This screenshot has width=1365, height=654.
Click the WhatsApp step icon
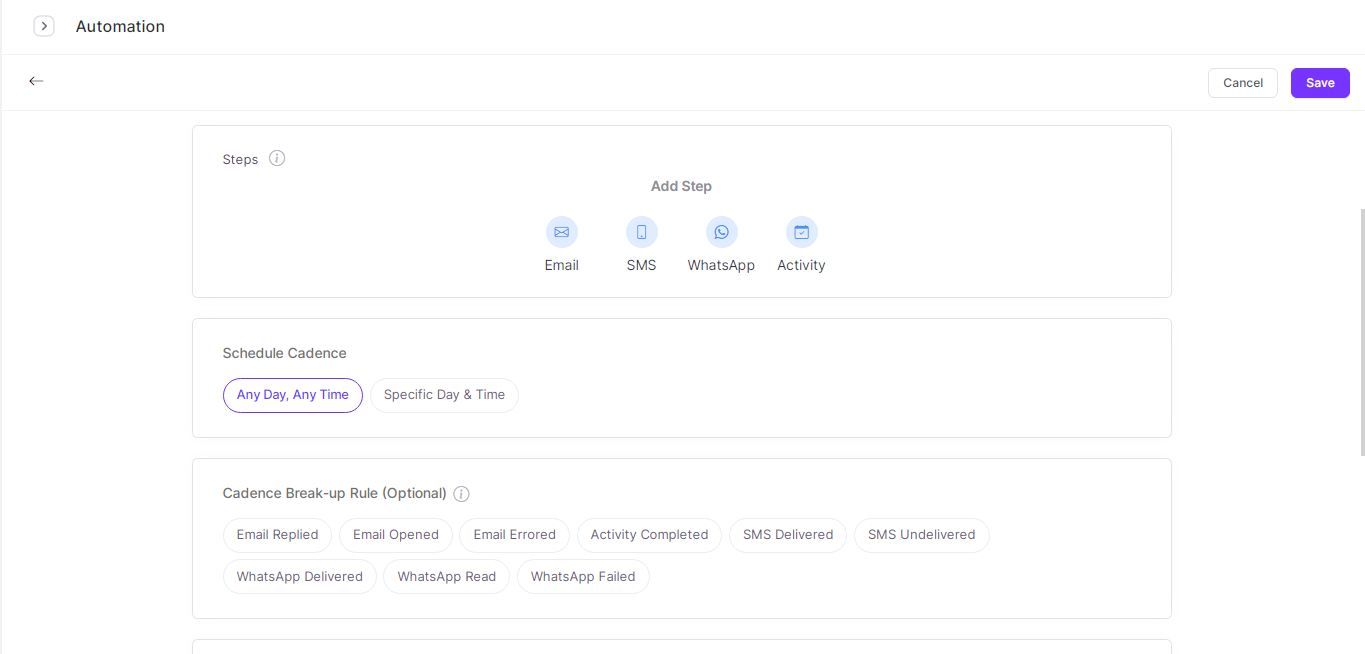pyautogui.click(x=721, y=231)
